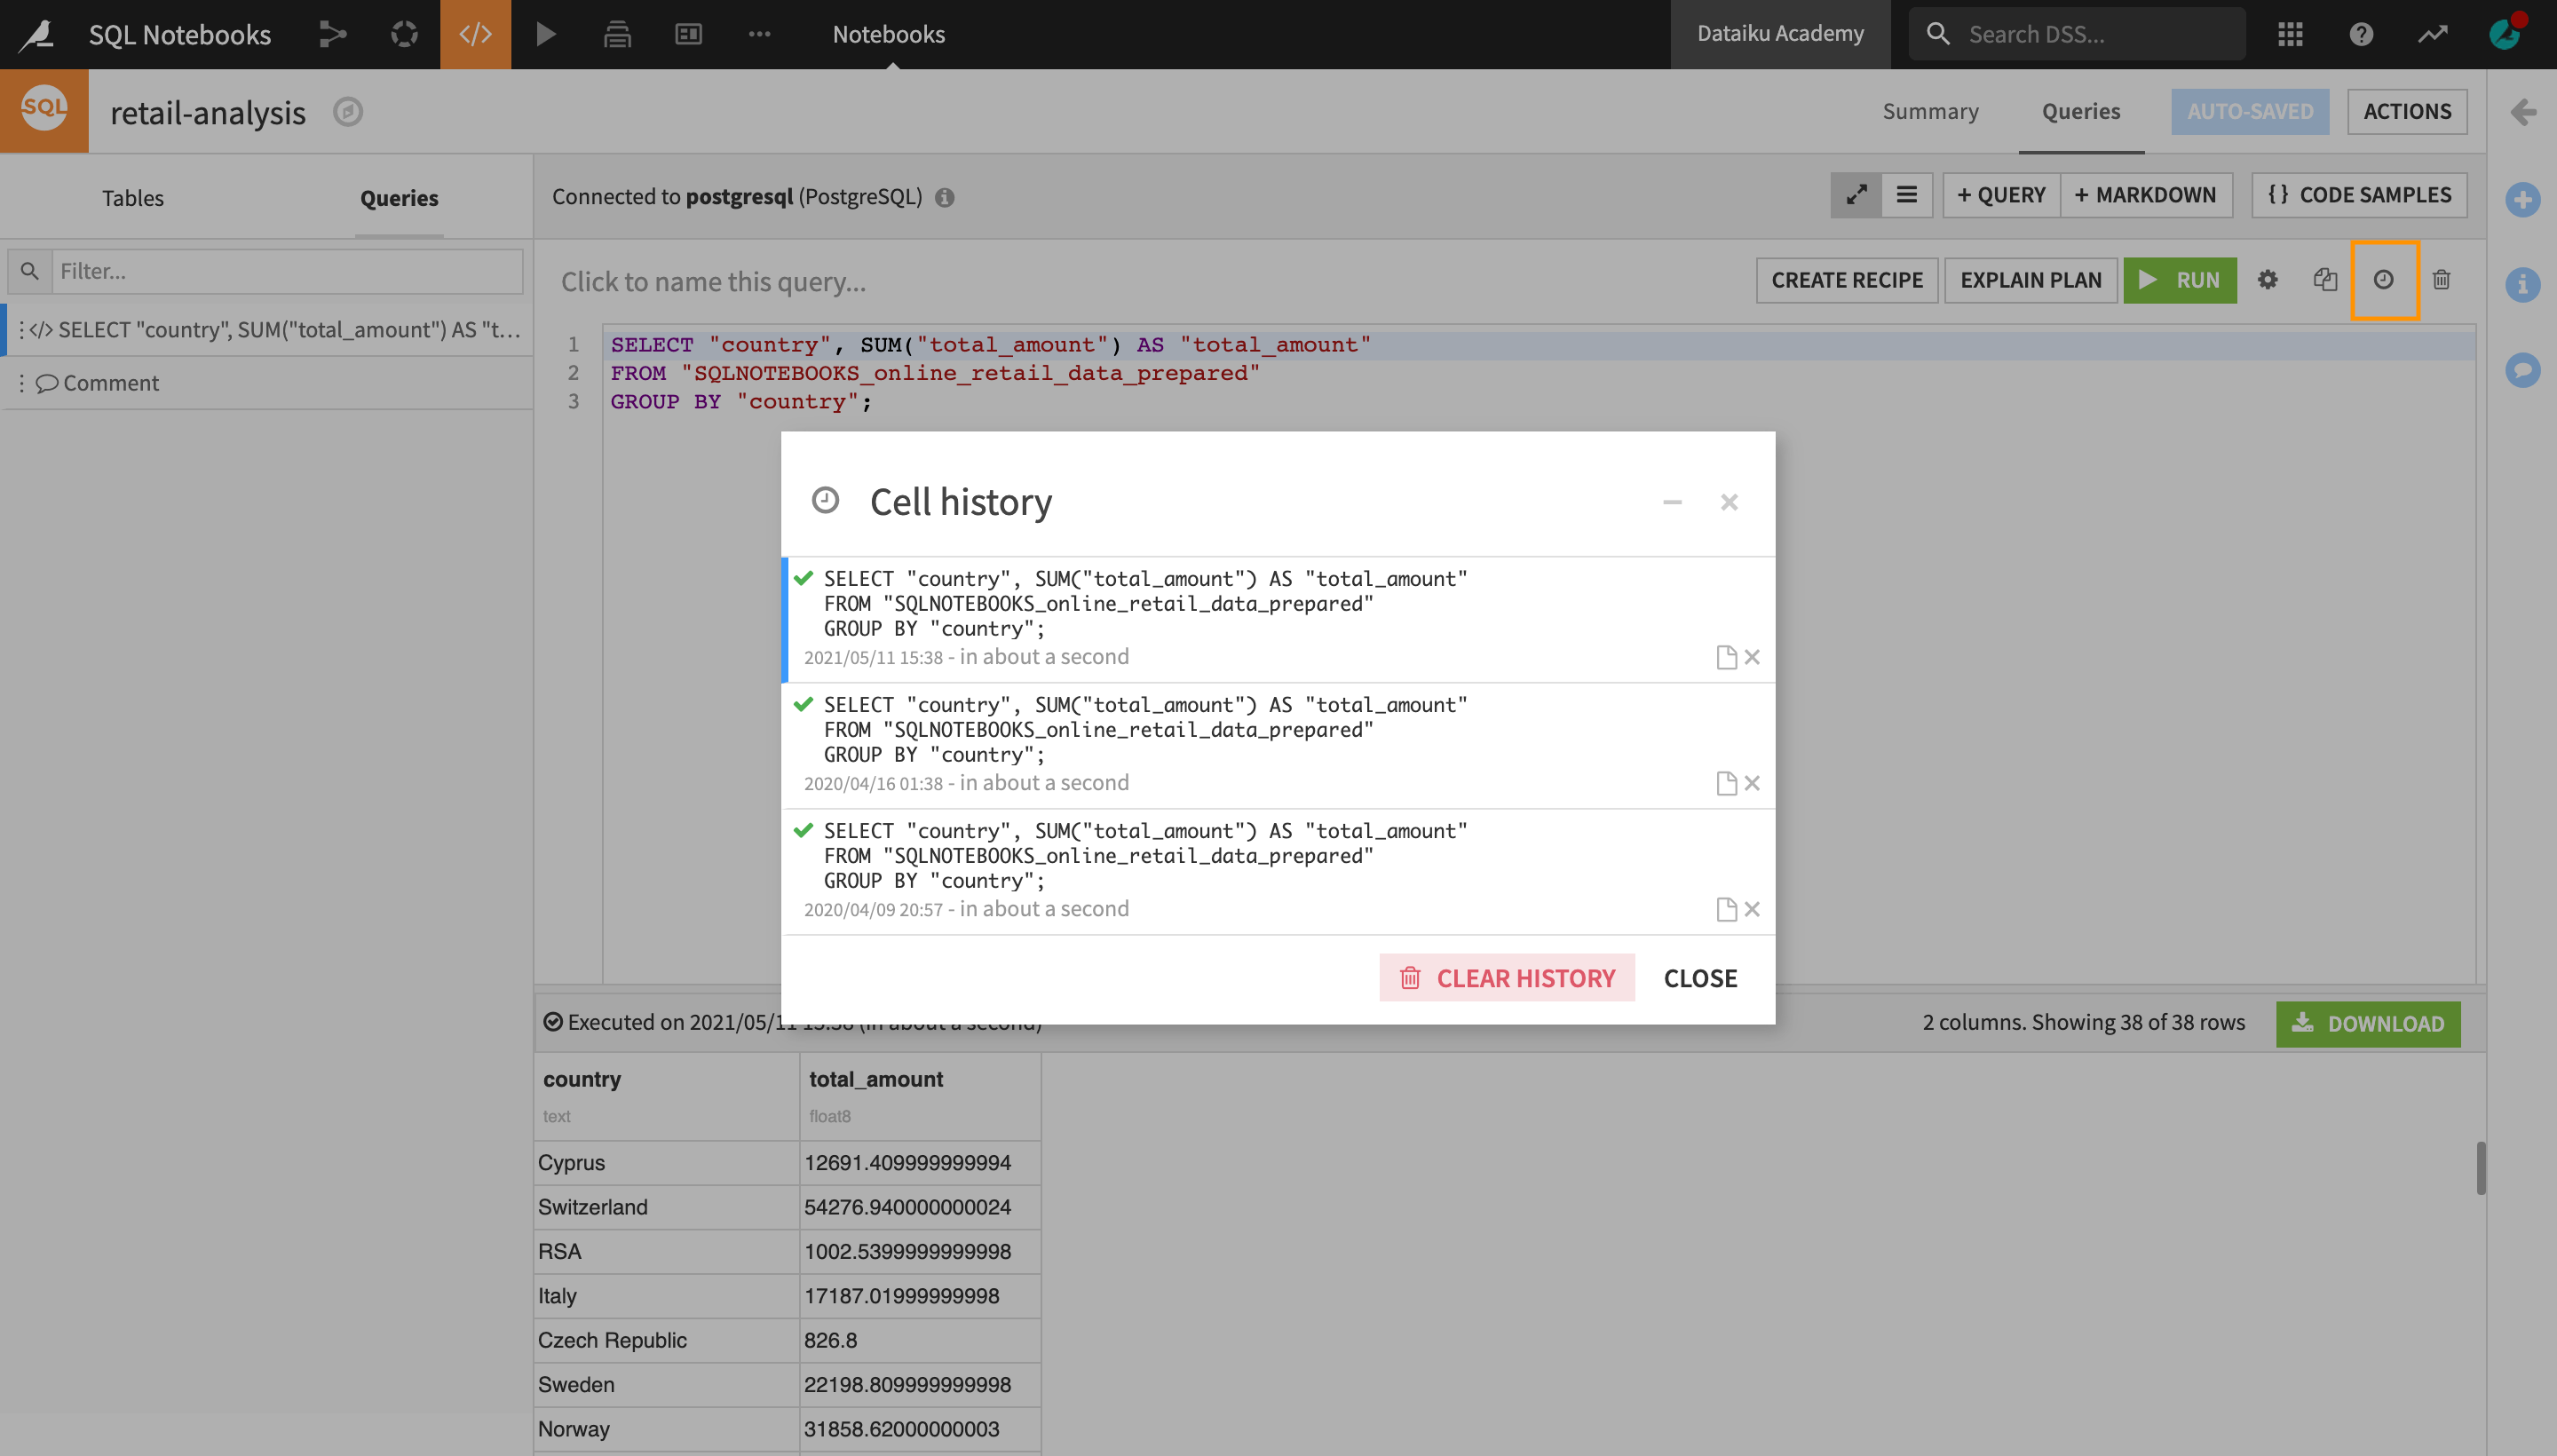Remove the 2020/04/09 entry from history
2557x1456 pixels.
point(1751,908)
